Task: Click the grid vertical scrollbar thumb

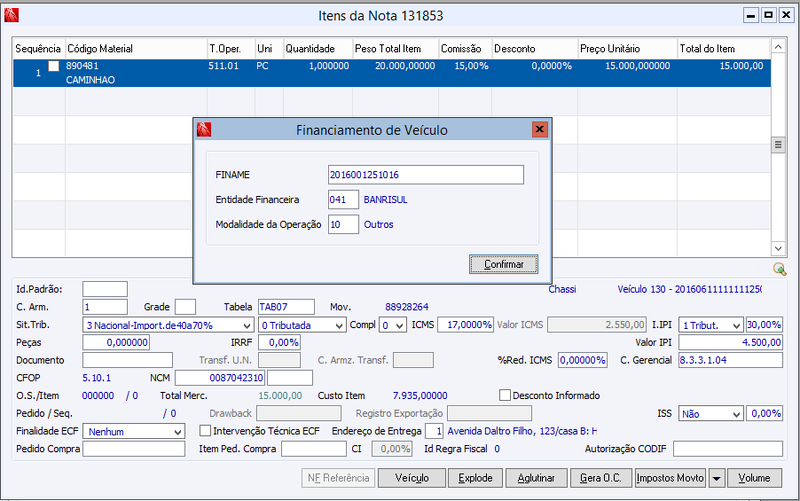Action: pos(778,145)
